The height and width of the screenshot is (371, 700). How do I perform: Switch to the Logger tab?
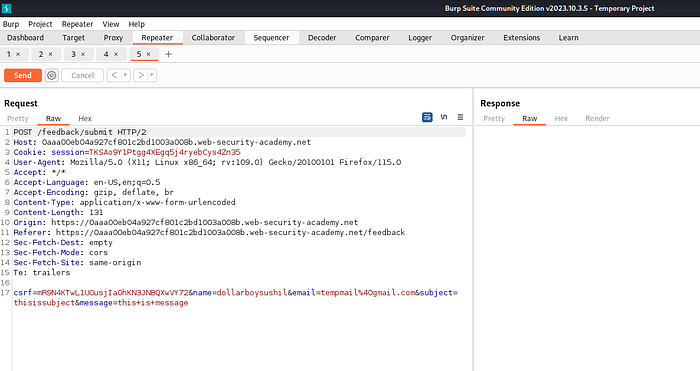click(420, 38)
